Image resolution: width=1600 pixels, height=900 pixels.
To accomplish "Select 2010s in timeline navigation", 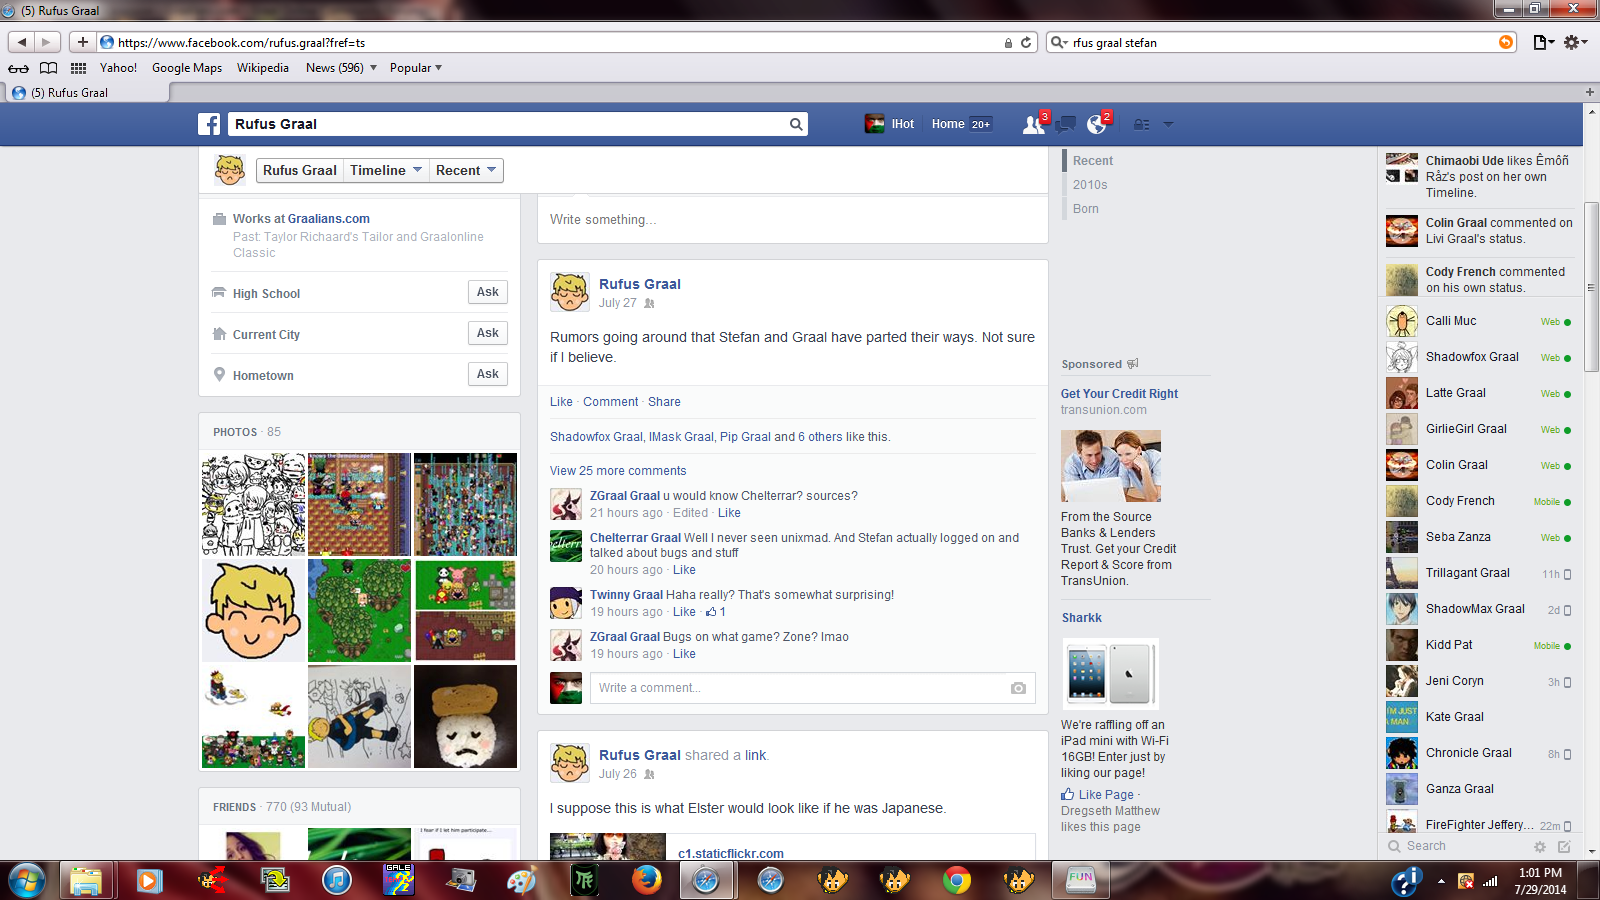I will (x=1090, y=185).
